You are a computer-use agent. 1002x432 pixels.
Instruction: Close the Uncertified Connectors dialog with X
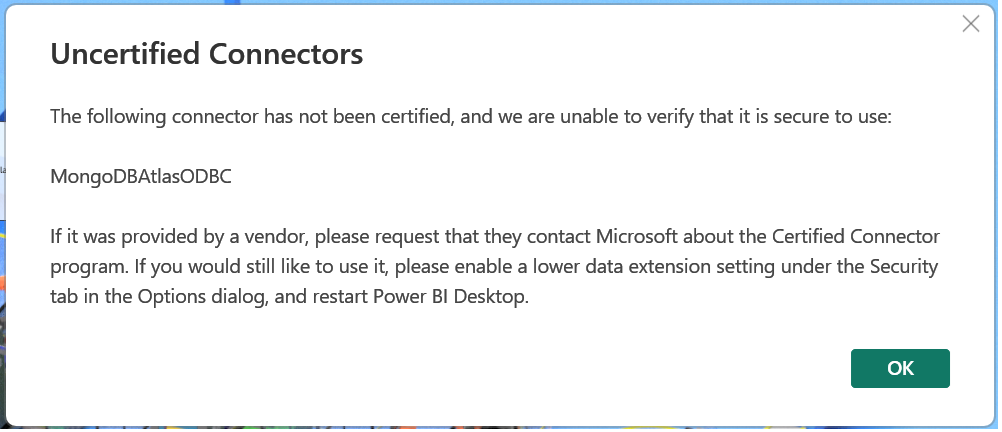(x=970, y=24)
